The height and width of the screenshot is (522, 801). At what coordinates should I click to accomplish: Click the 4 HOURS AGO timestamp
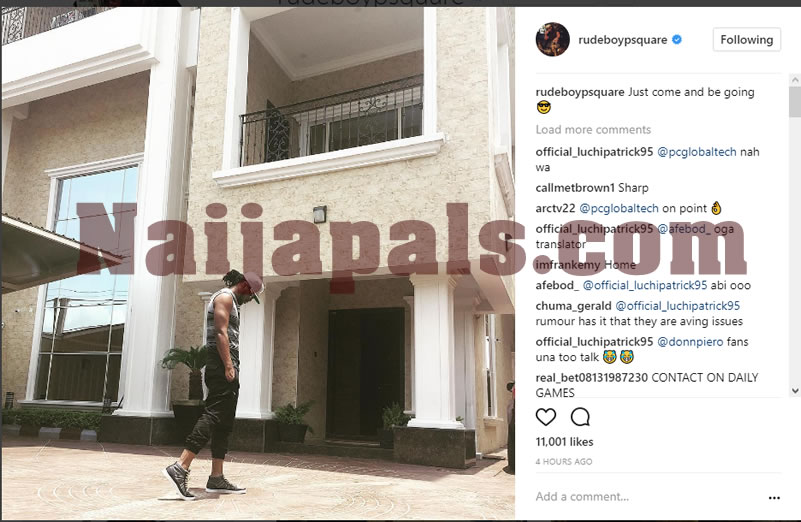pyautogui.click(x=563, y=462)
